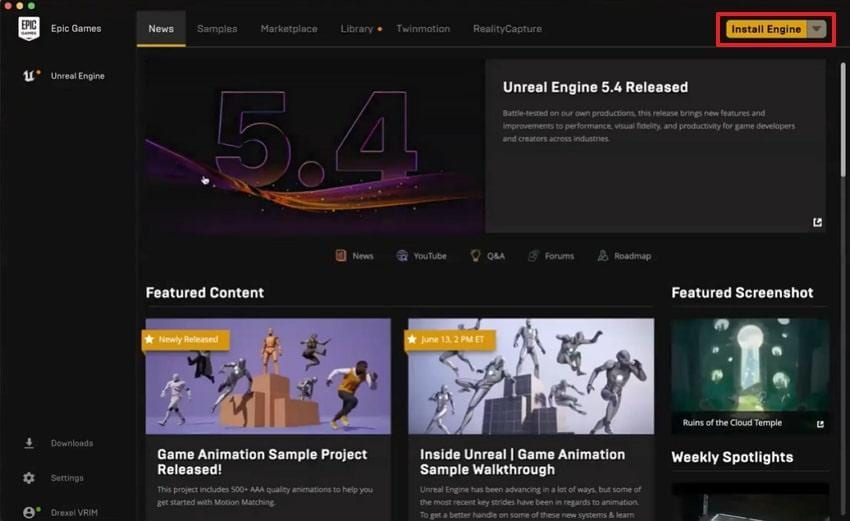Click the Forums speech bubble icon

point(533,255)
